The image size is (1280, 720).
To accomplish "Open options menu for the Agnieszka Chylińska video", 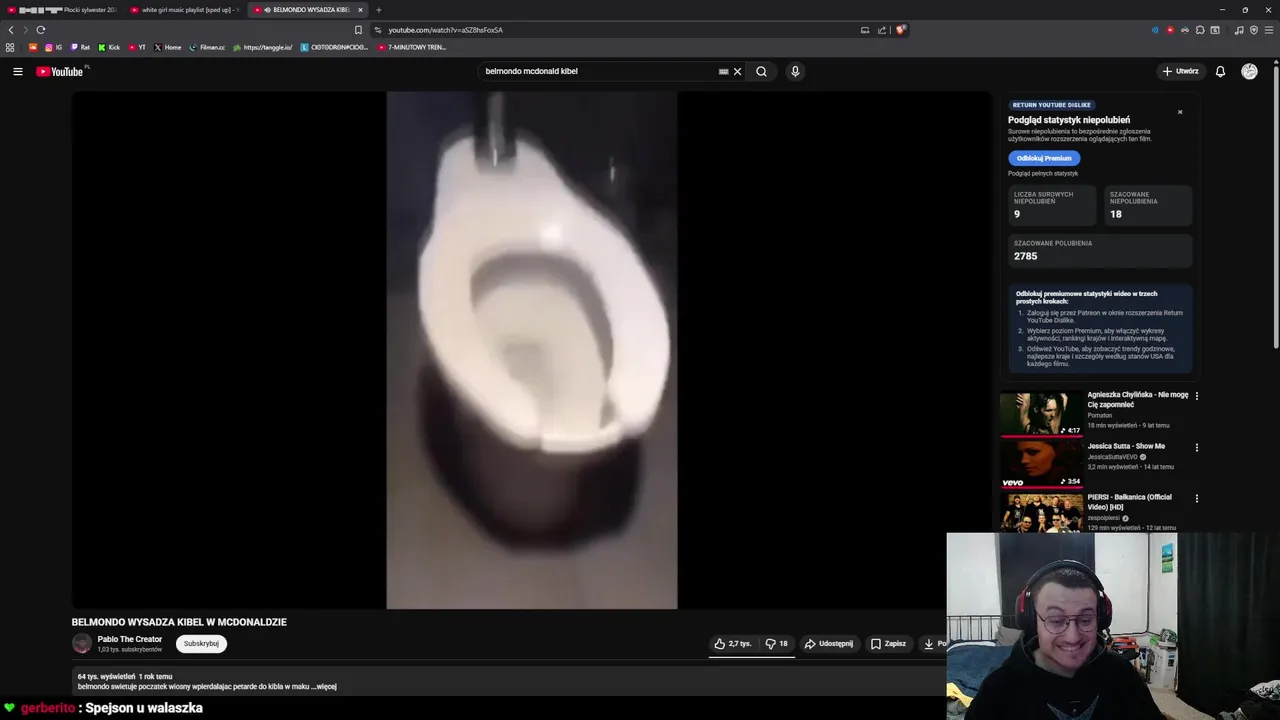I will (1197, 396).
